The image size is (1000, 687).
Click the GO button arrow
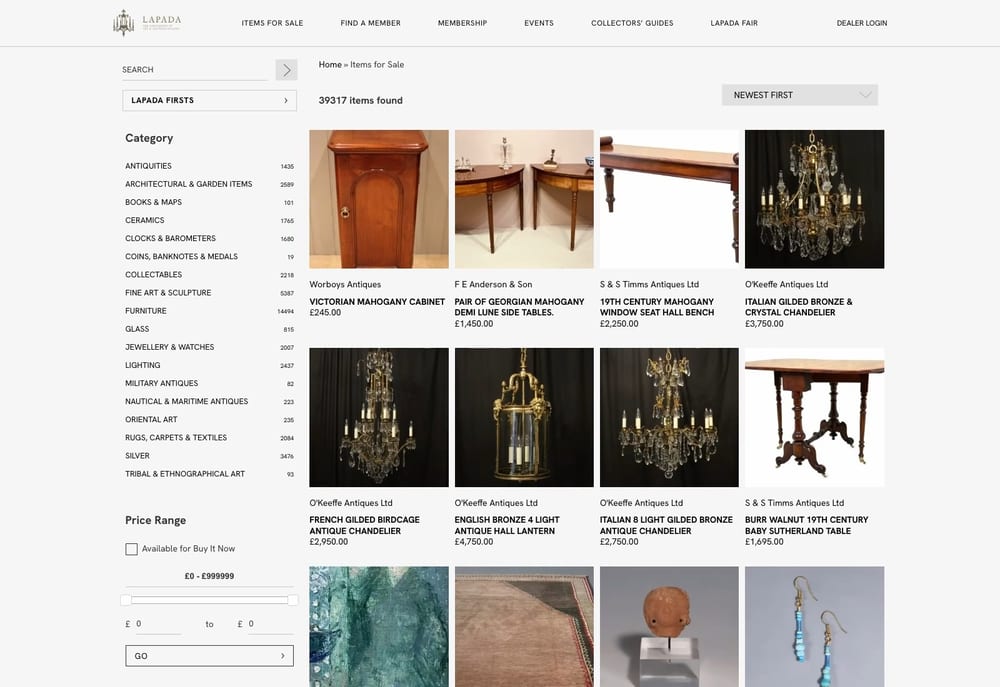pos(282,656)
